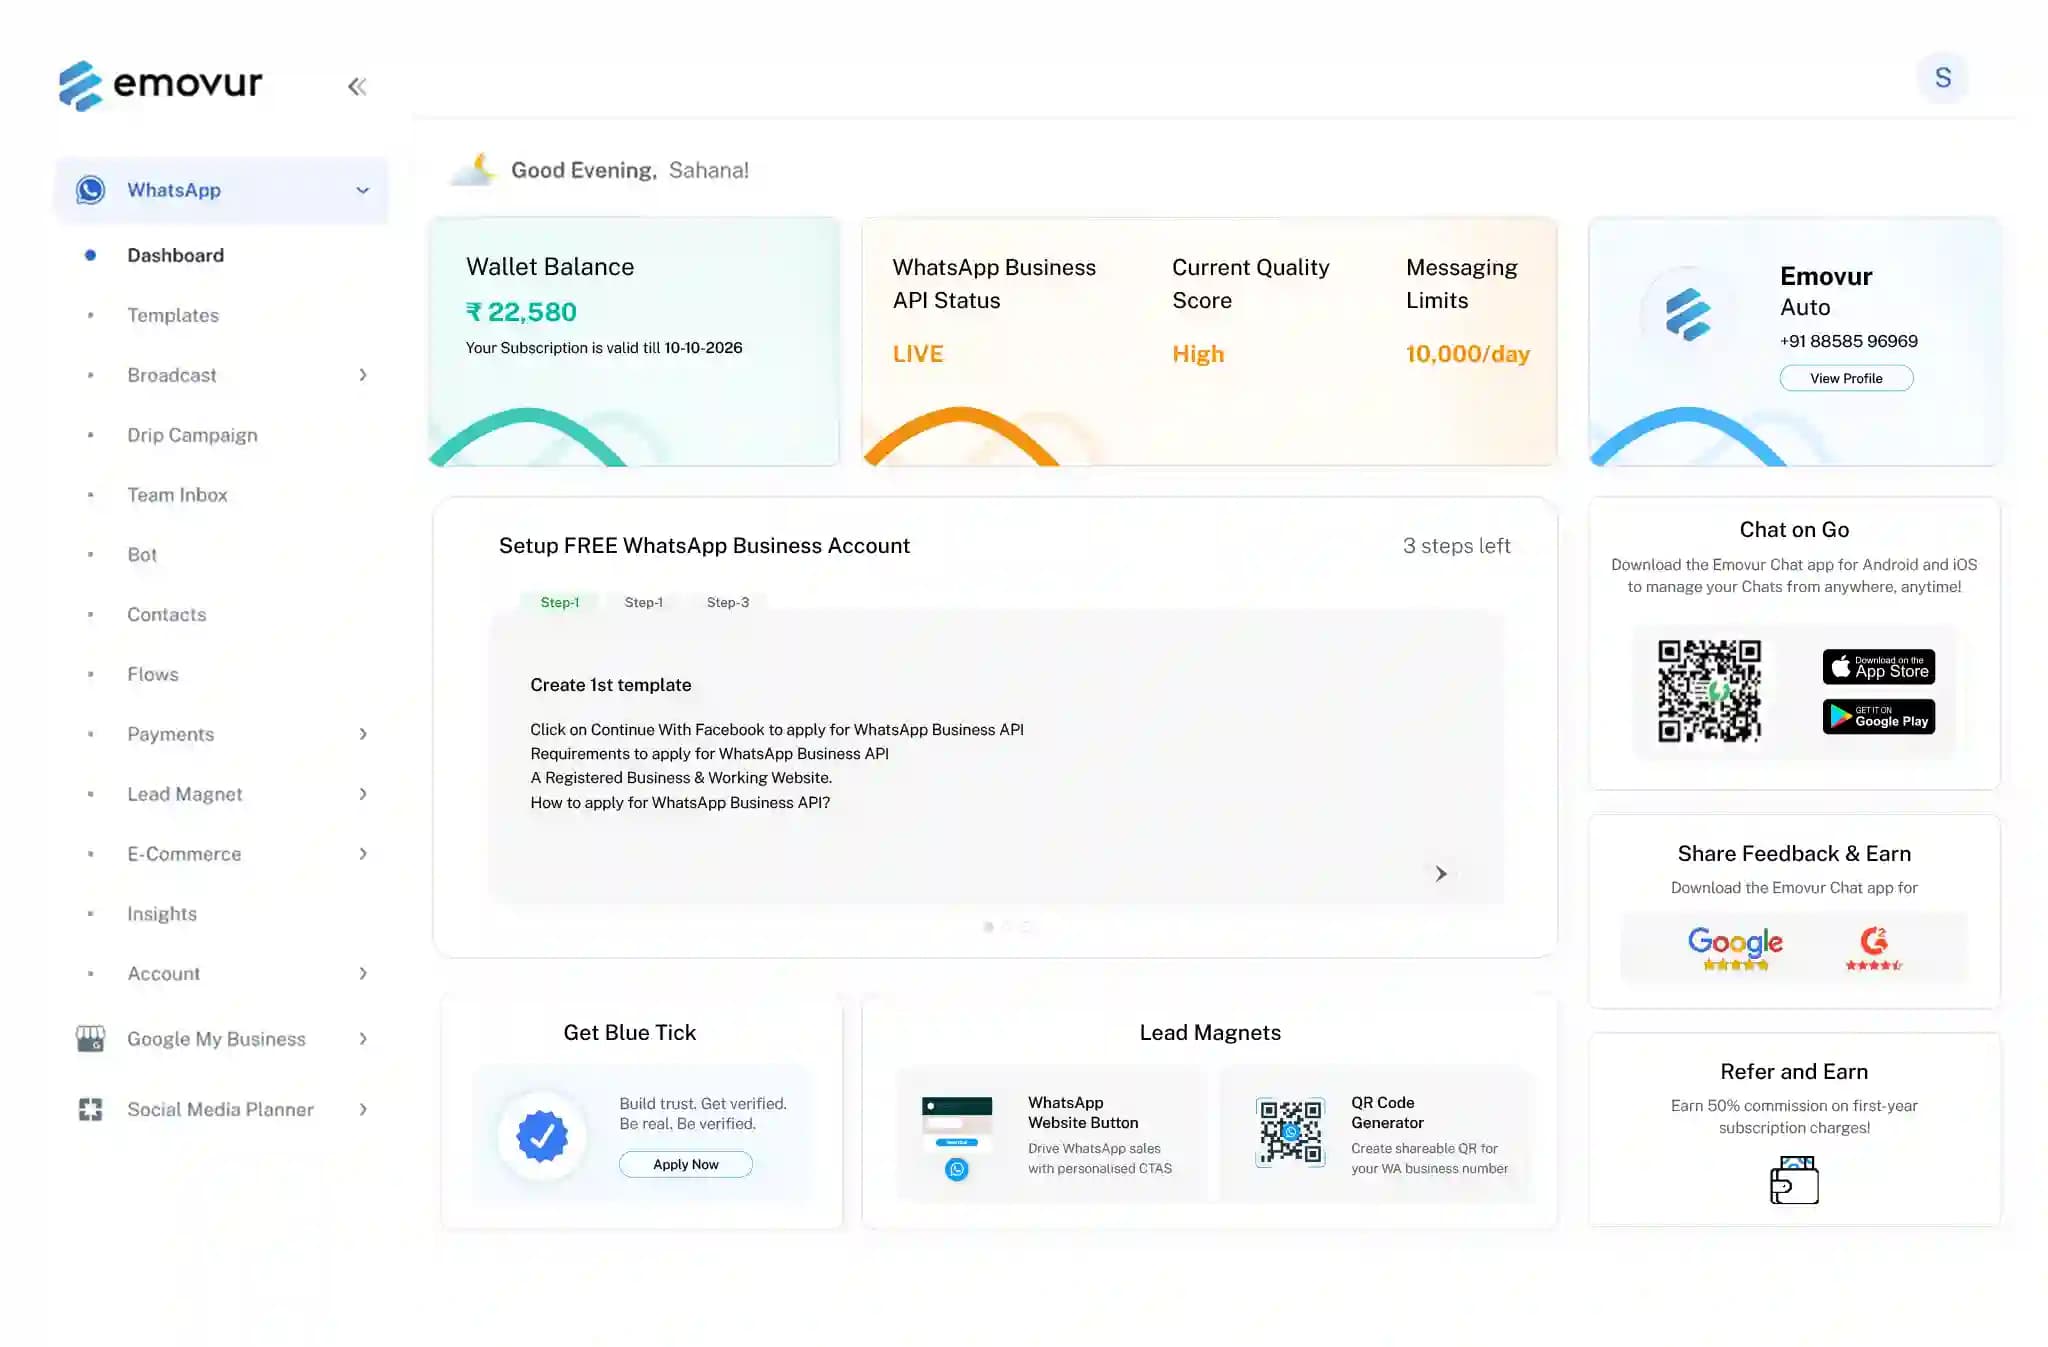Click the View Profile button
The height and width of the screenshot is (1347, 2048).
coord(1846,378)
